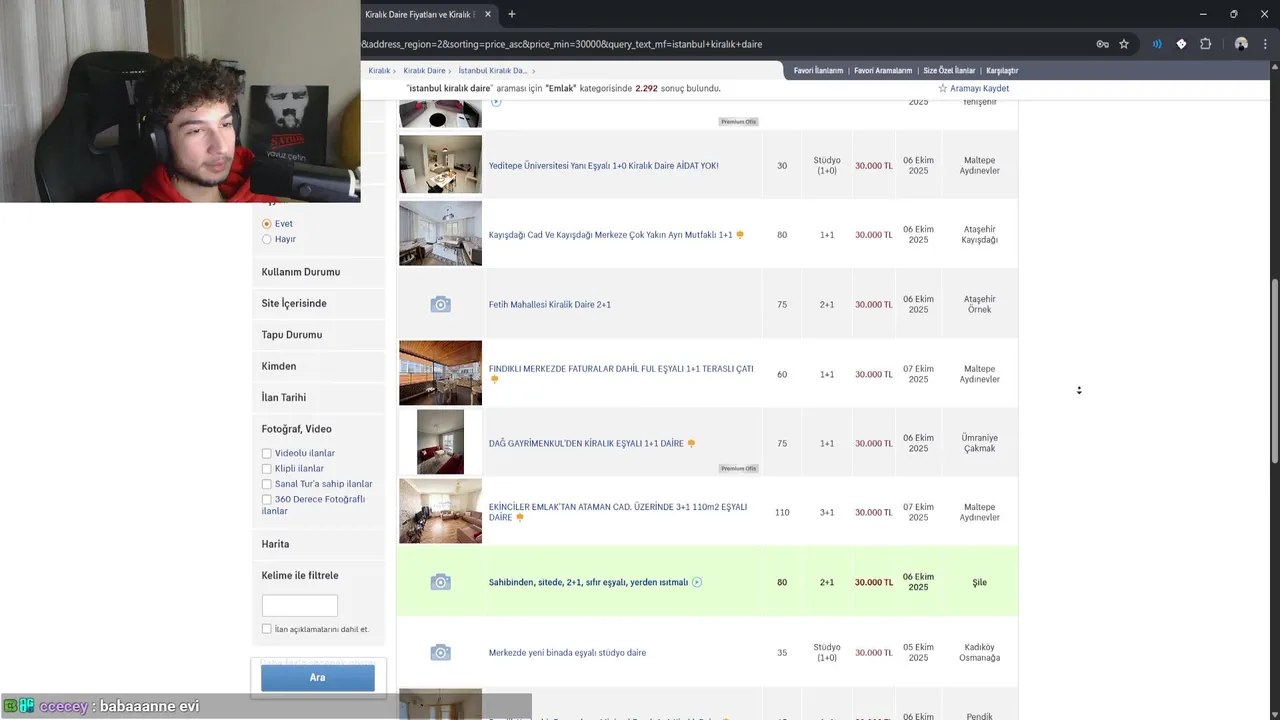Click the camera placeholder icon of Fetih Mahallesi listing

(440, 304)
